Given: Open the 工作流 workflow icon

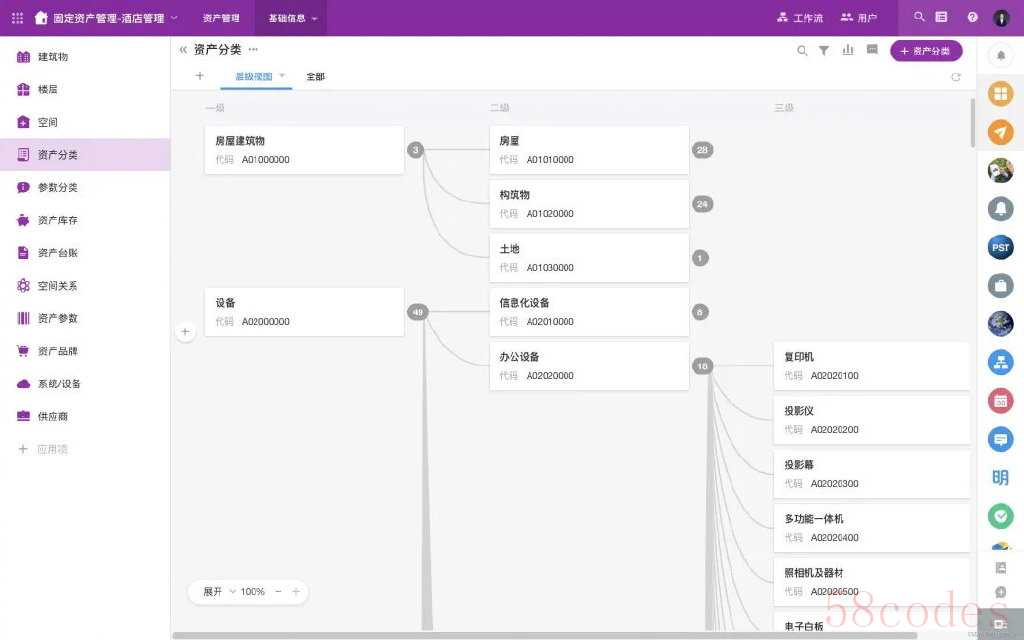Looking at the screenshot, I should click(x=799, y=18).
